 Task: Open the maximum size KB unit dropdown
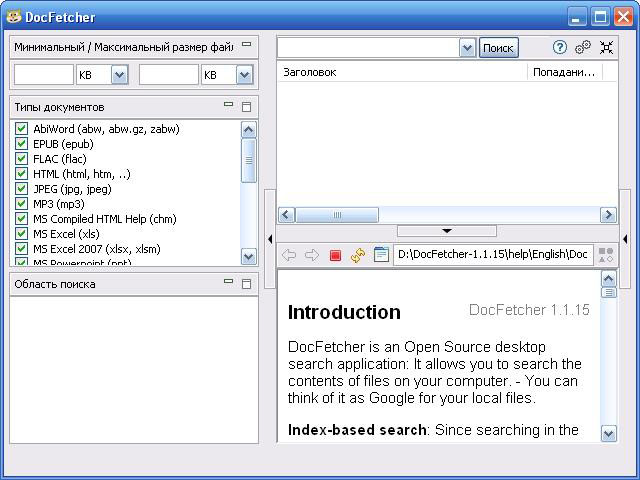pos(244,75)
